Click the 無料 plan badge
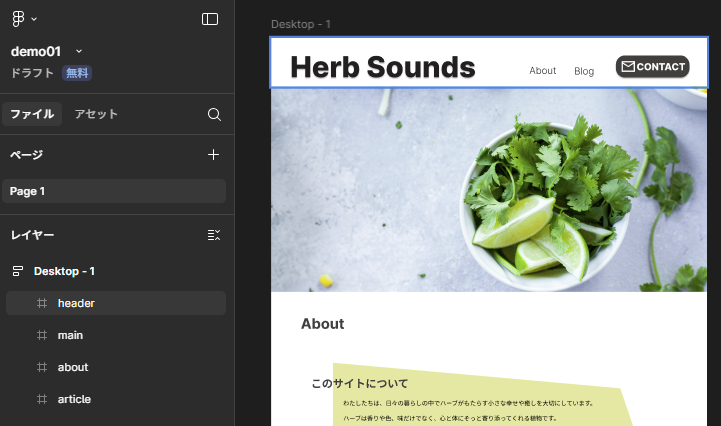 pyautogui.click(x=77, y=73)
